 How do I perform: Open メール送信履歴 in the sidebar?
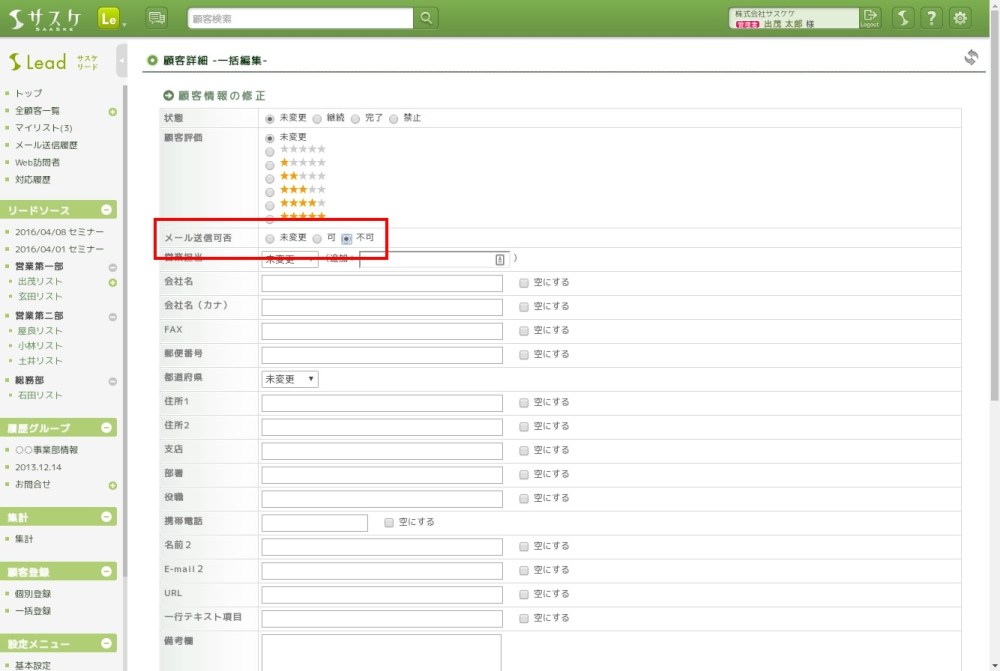pos(46,145)
